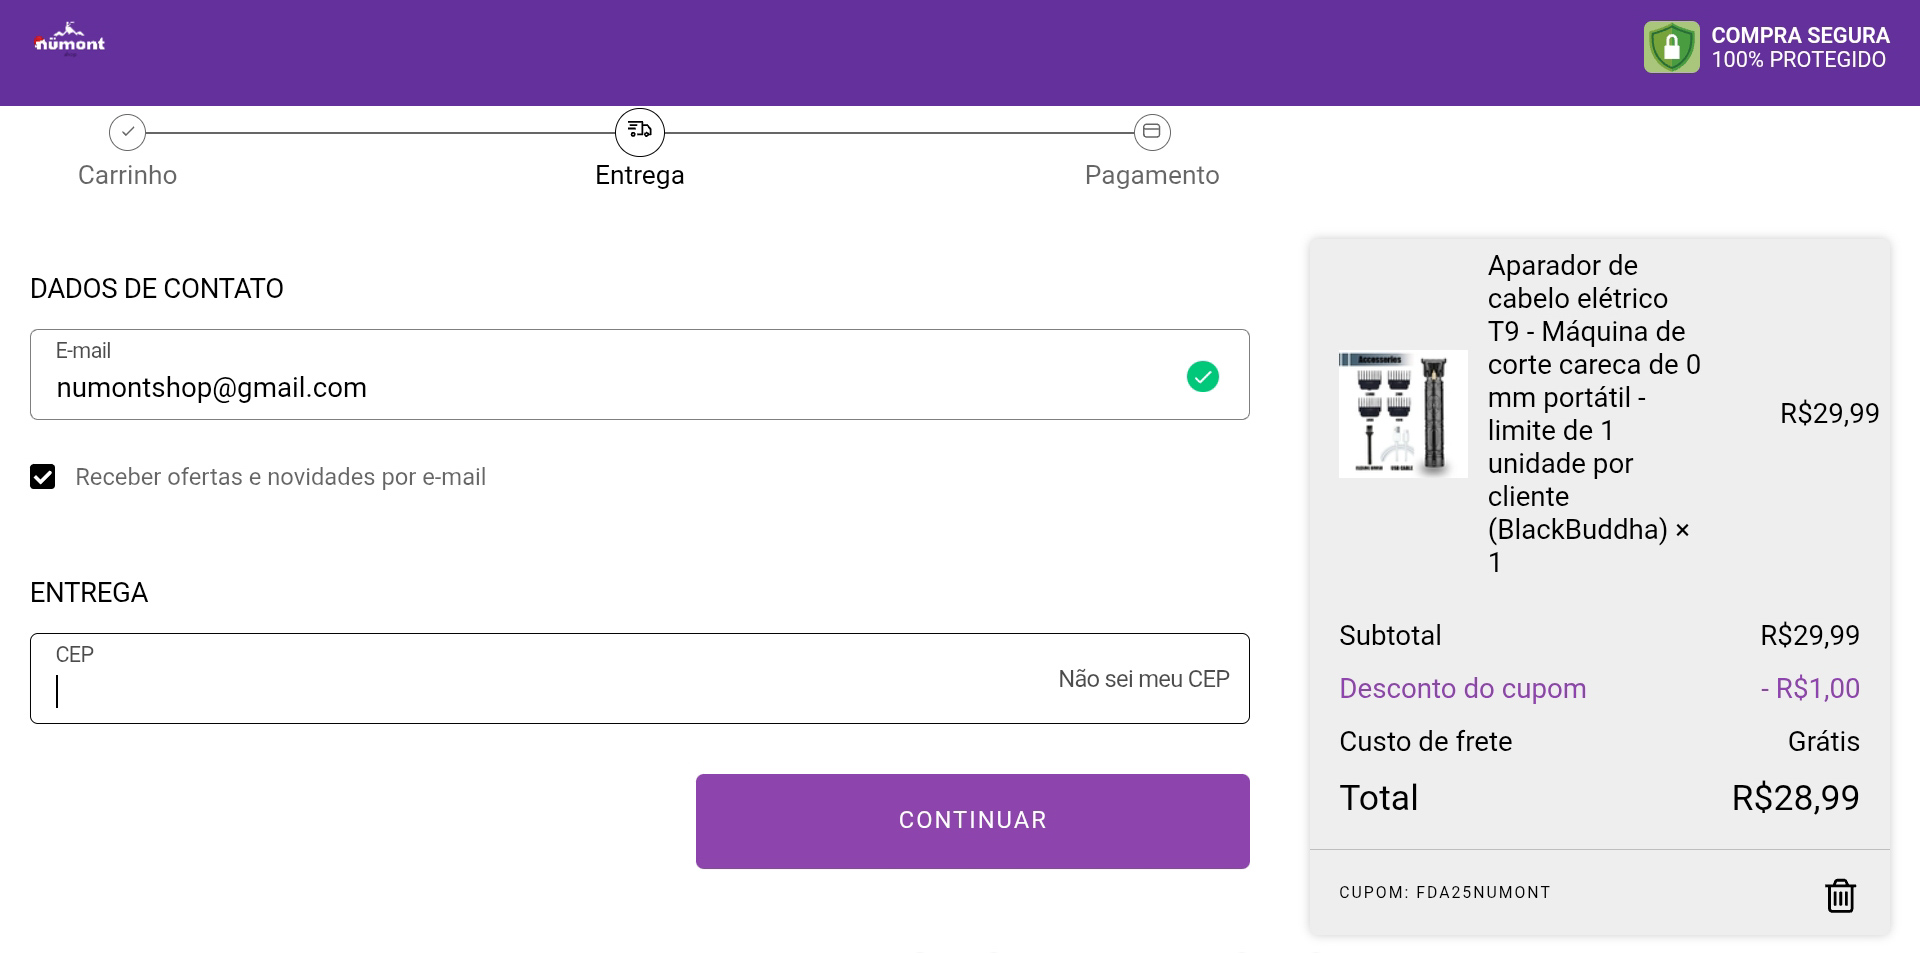Open the 'Não sei meu CEP' link
The height and width of the screenshot is (953, 1920).
pos(1143,679)
